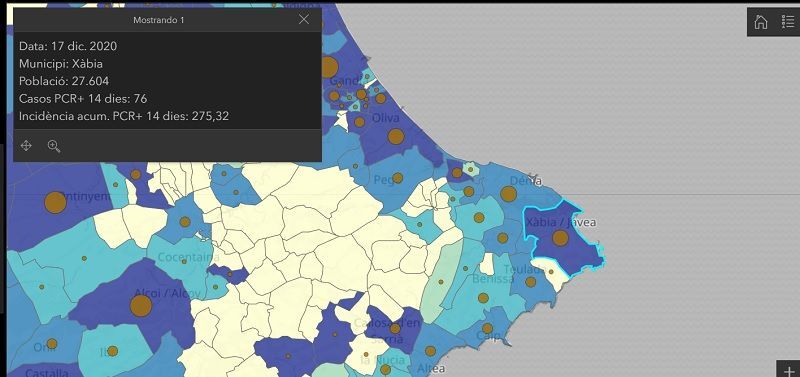Viewport: 800px width, 377px height.
Task: Click the Pego brown circle marker
Action: pyautogui.click(x=397, y=178)
